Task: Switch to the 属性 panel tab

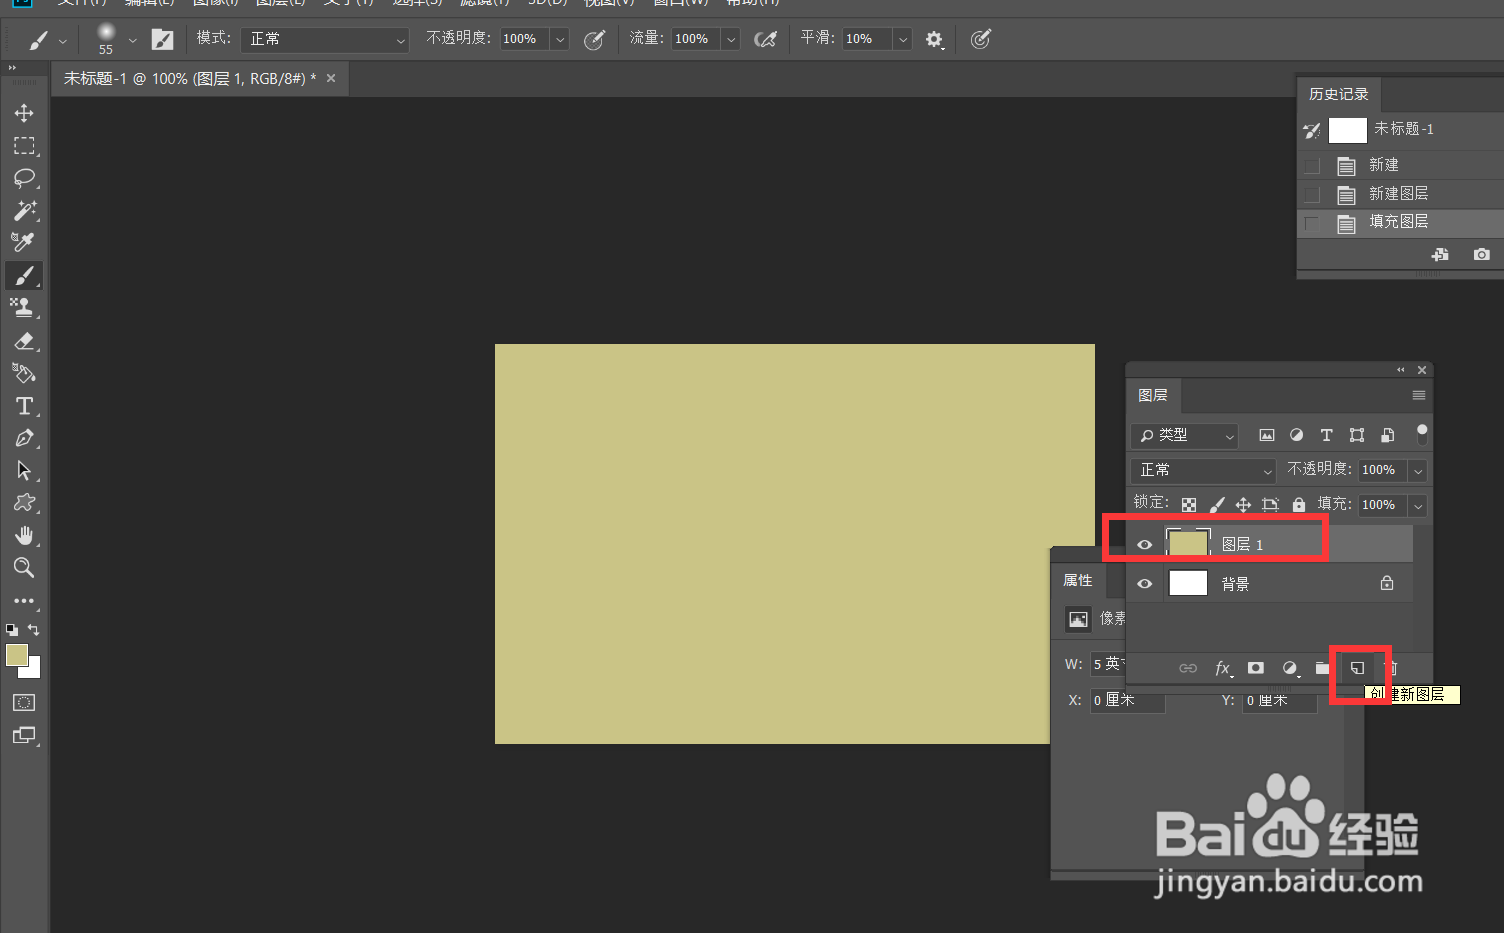Action: [1078, 580]
